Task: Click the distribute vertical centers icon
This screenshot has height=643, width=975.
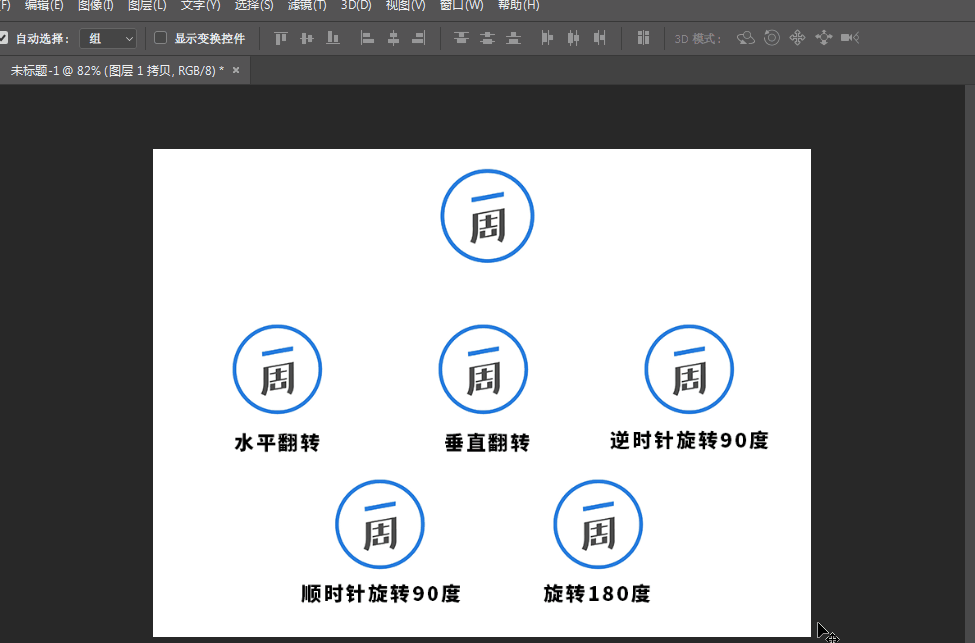Action: 486,37
